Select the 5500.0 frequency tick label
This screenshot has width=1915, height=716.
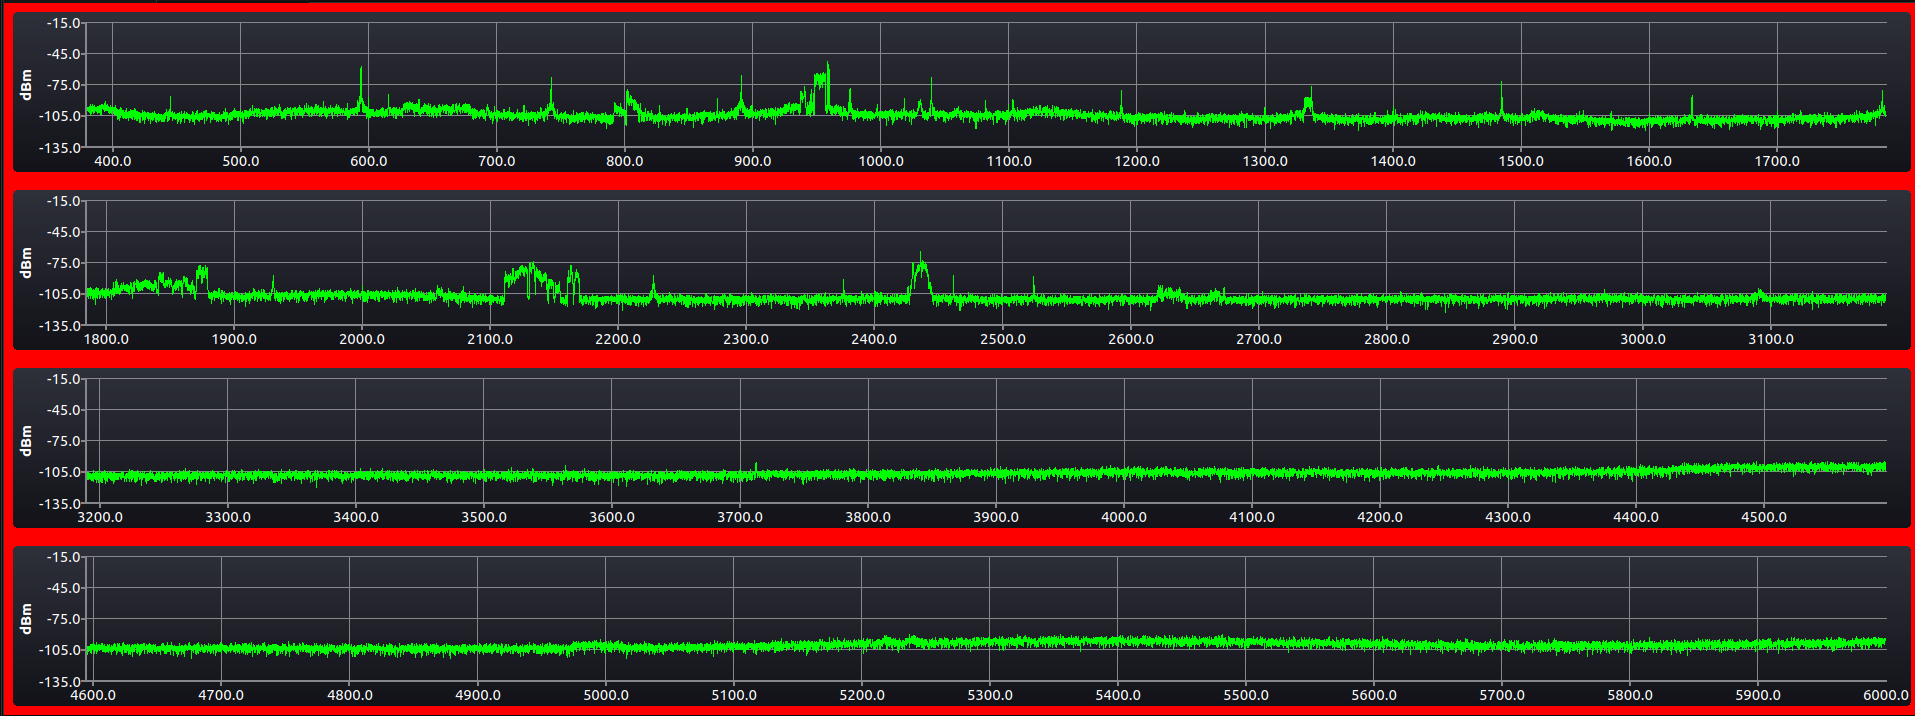pos(1246,695)
